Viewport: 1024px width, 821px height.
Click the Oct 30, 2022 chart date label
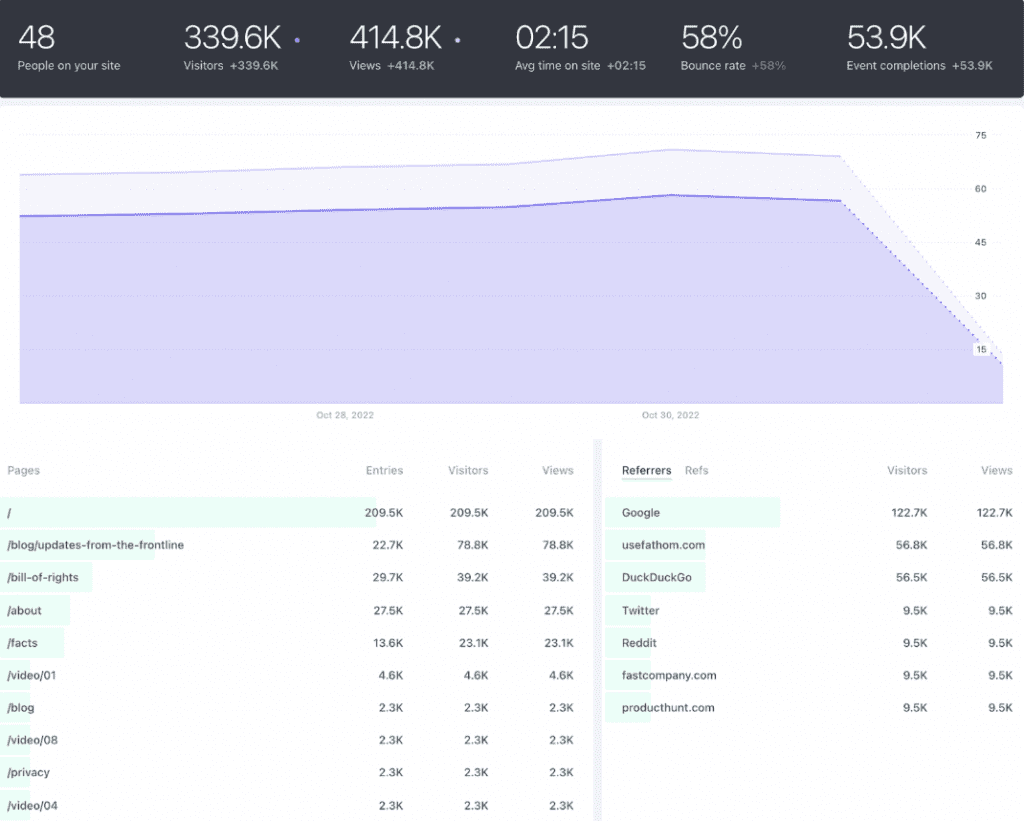[670, 415]
